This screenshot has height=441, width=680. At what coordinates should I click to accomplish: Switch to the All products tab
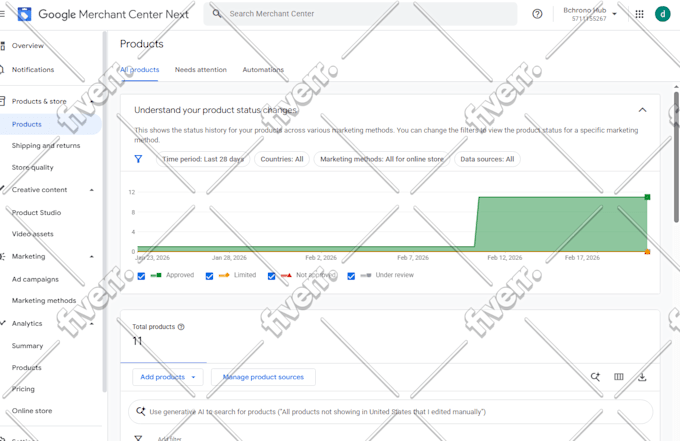click(x=140, y=70)
